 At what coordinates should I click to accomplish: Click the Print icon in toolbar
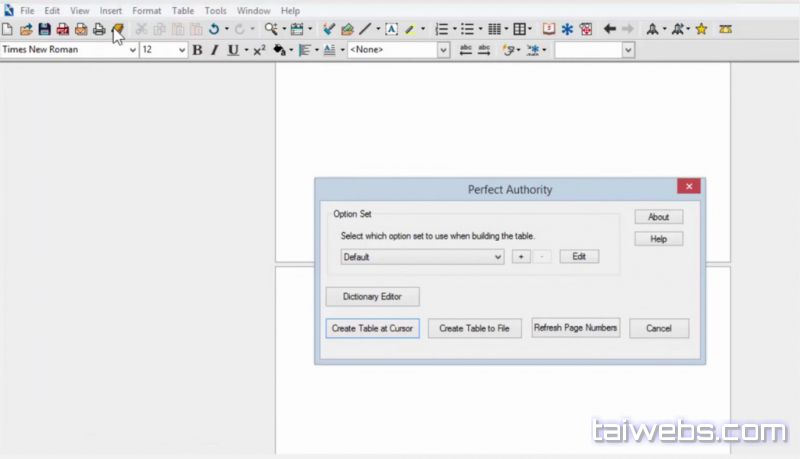click(x=99, y=30)
